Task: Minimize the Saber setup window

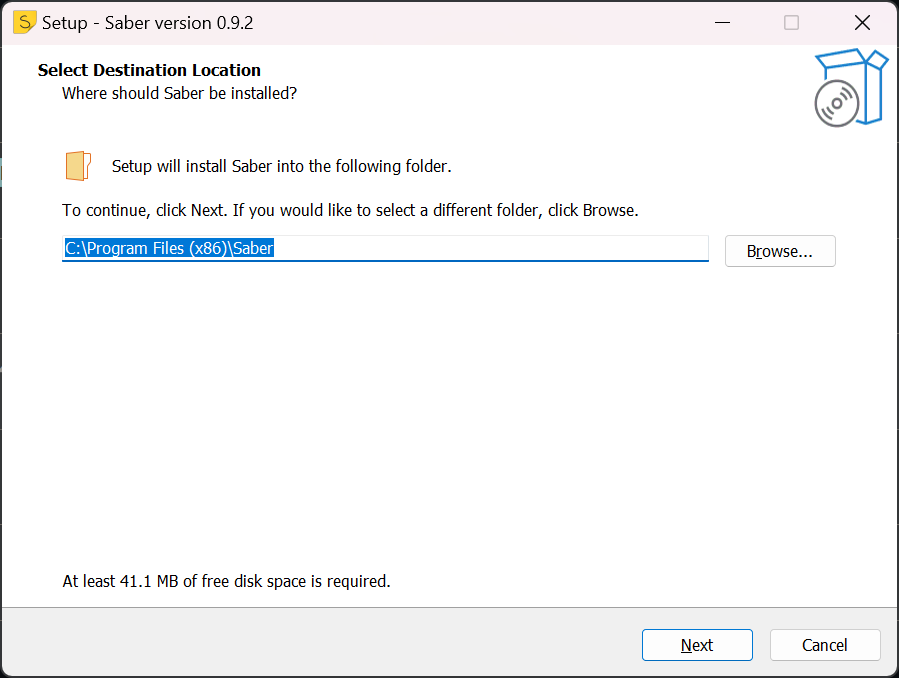Action: 722,21
